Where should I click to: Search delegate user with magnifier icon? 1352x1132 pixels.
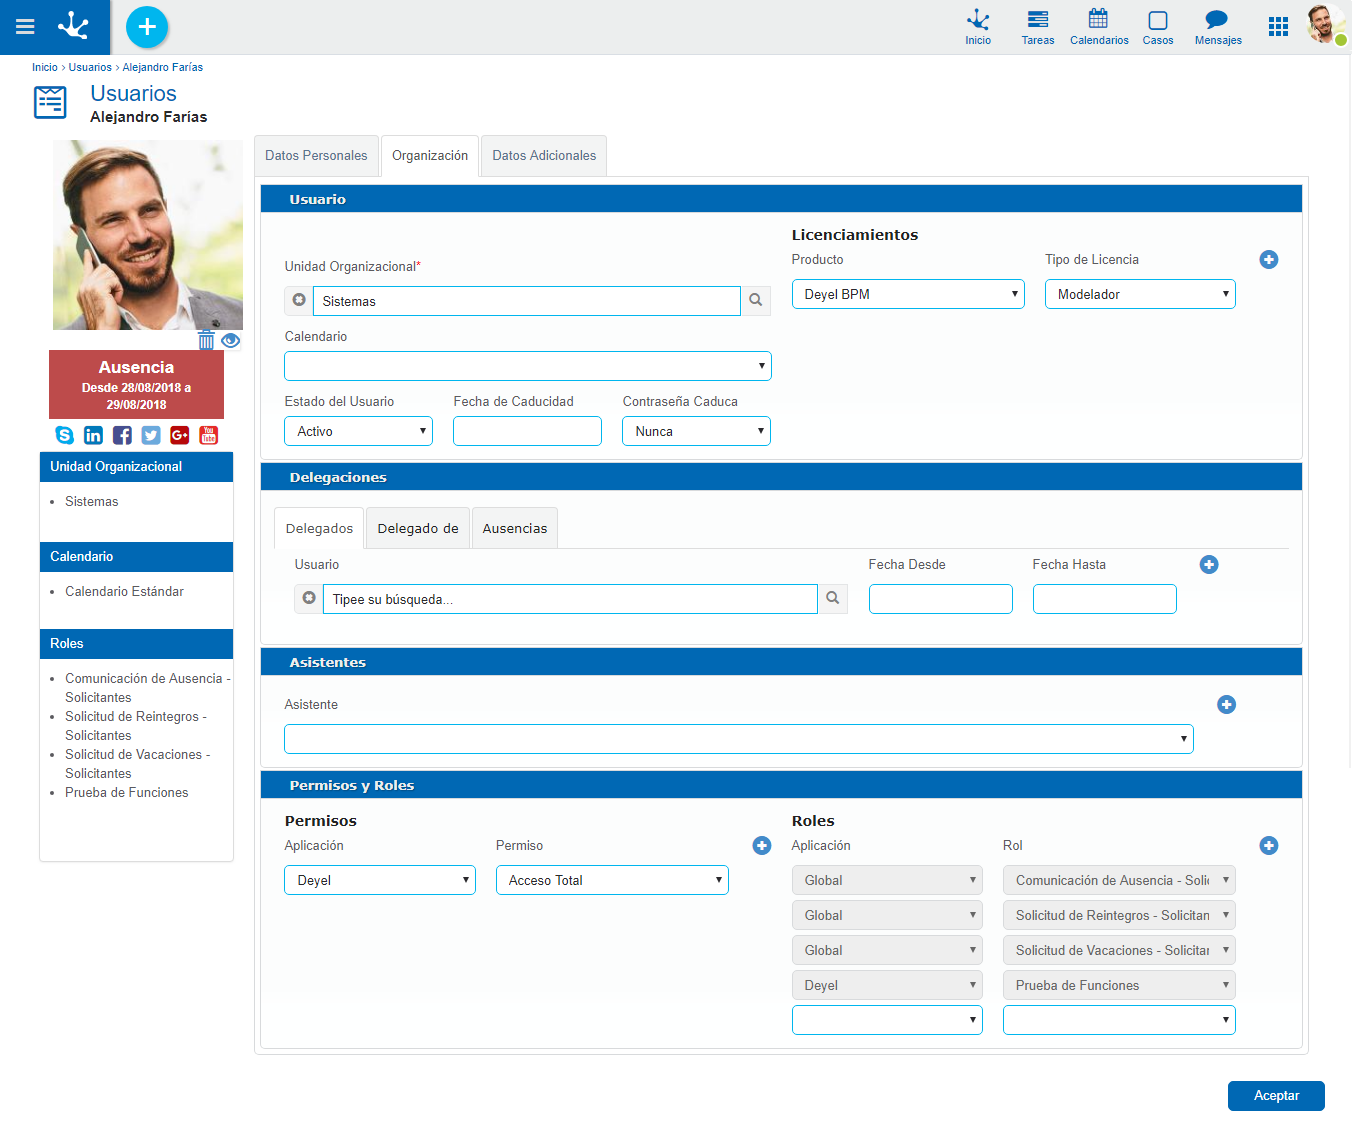click(833, 599)
